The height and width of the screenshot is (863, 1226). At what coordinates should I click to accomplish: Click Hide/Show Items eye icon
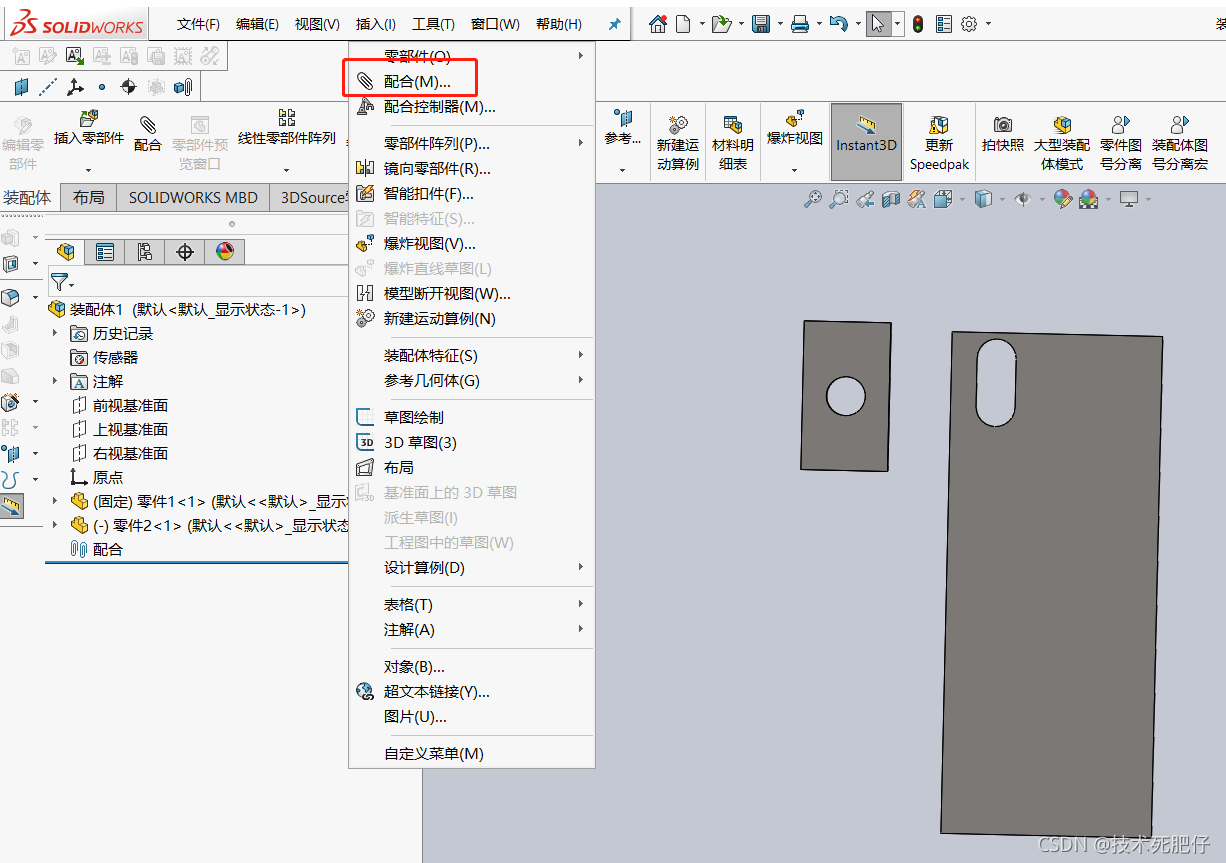[x=1022, y=199]
